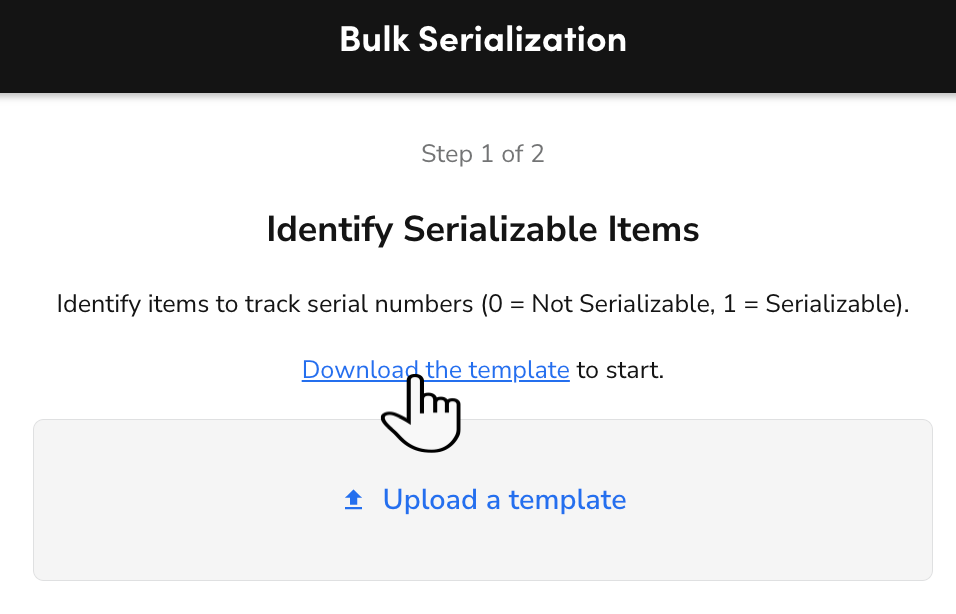Screen dimensions: 956x614
Task: Click "template" in the upload button label
Action: 567,500
